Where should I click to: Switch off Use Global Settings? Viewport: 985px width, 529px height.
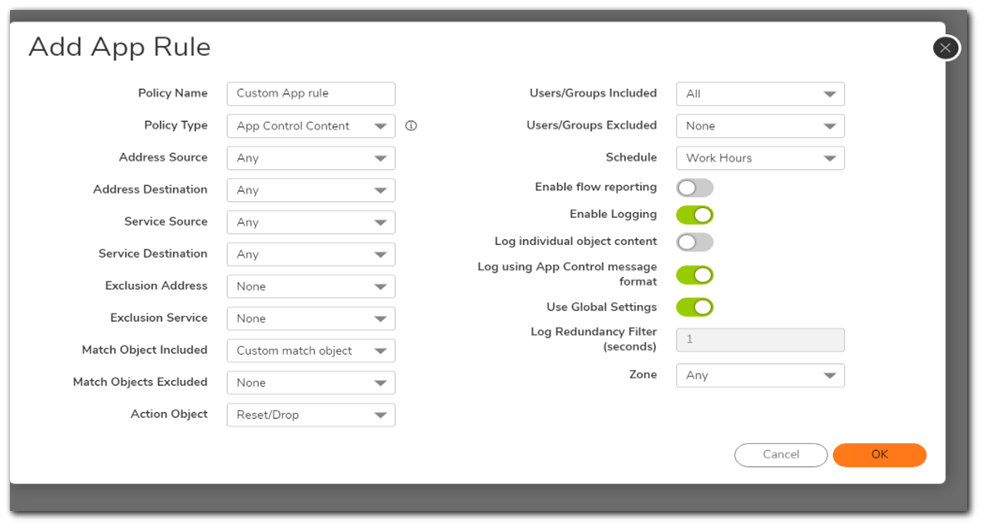695,307
